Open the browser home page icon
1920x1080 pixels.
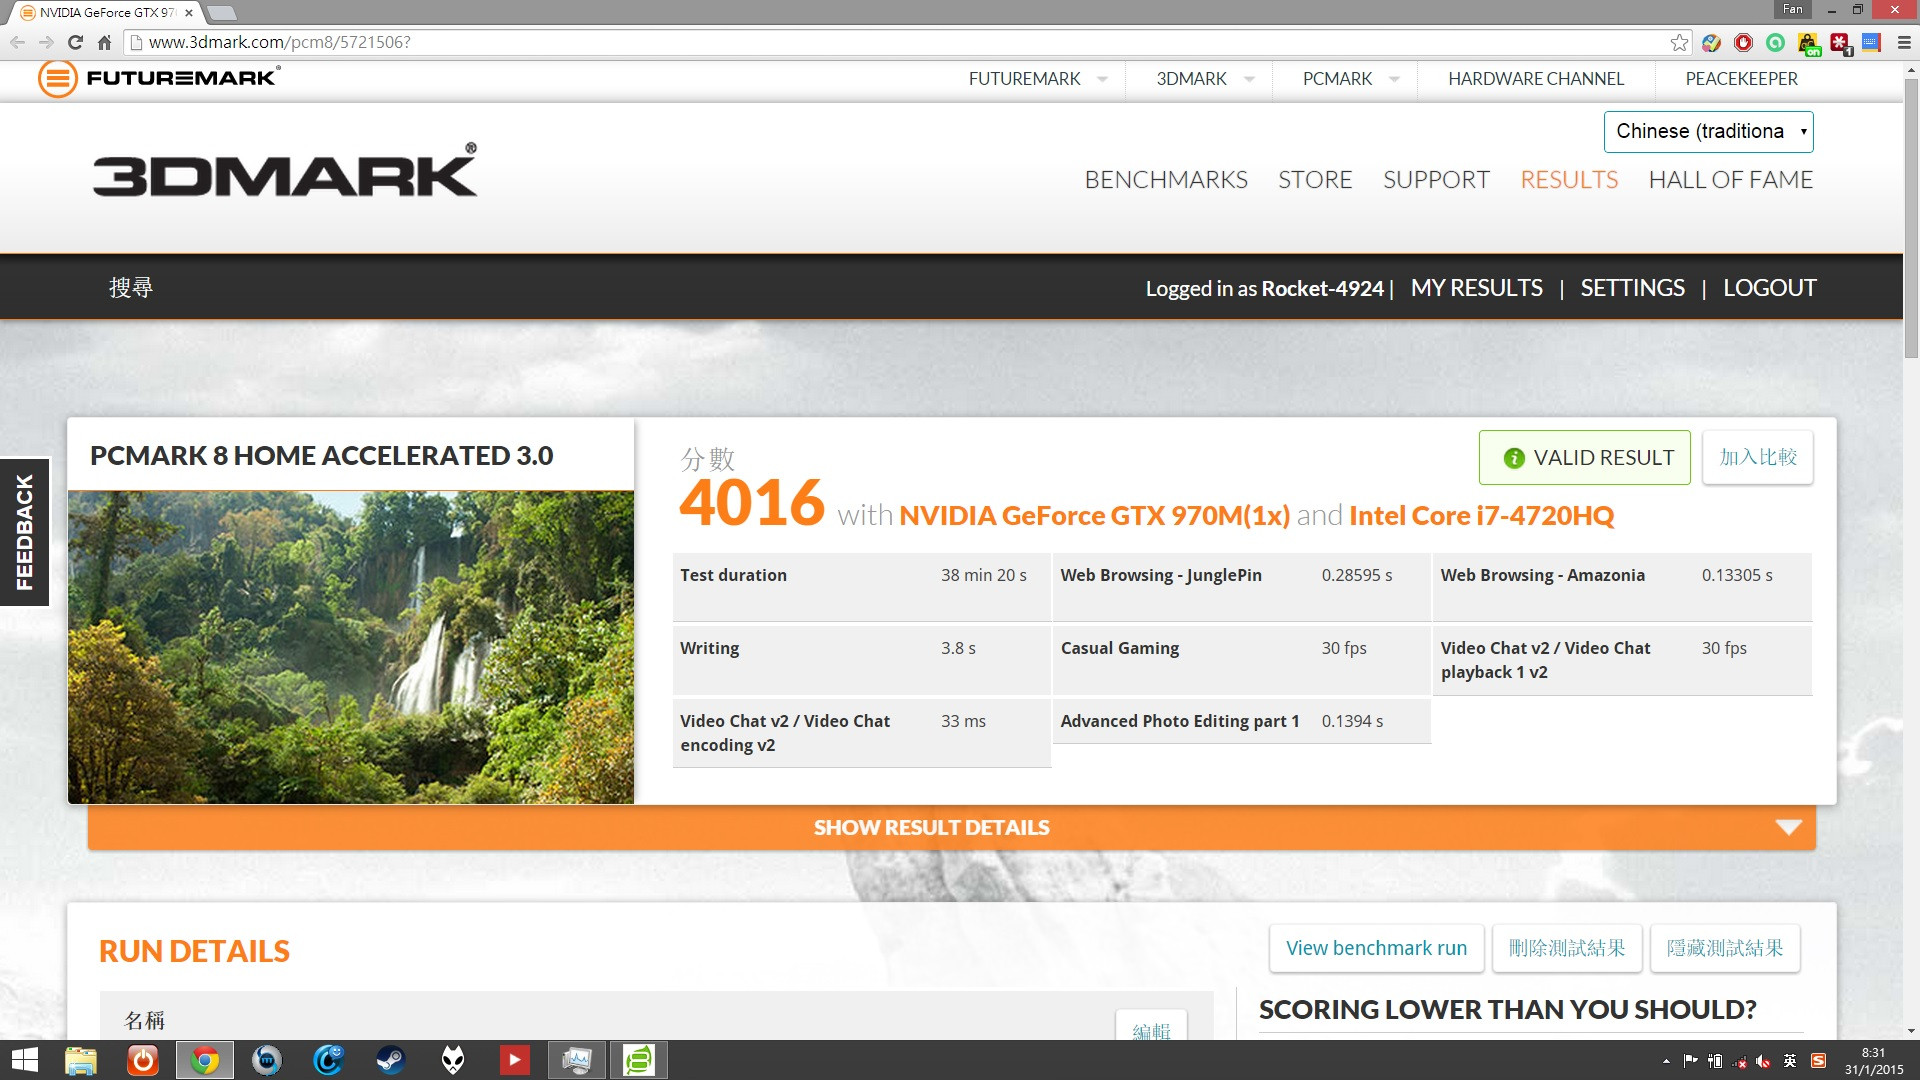coord(104,42)
